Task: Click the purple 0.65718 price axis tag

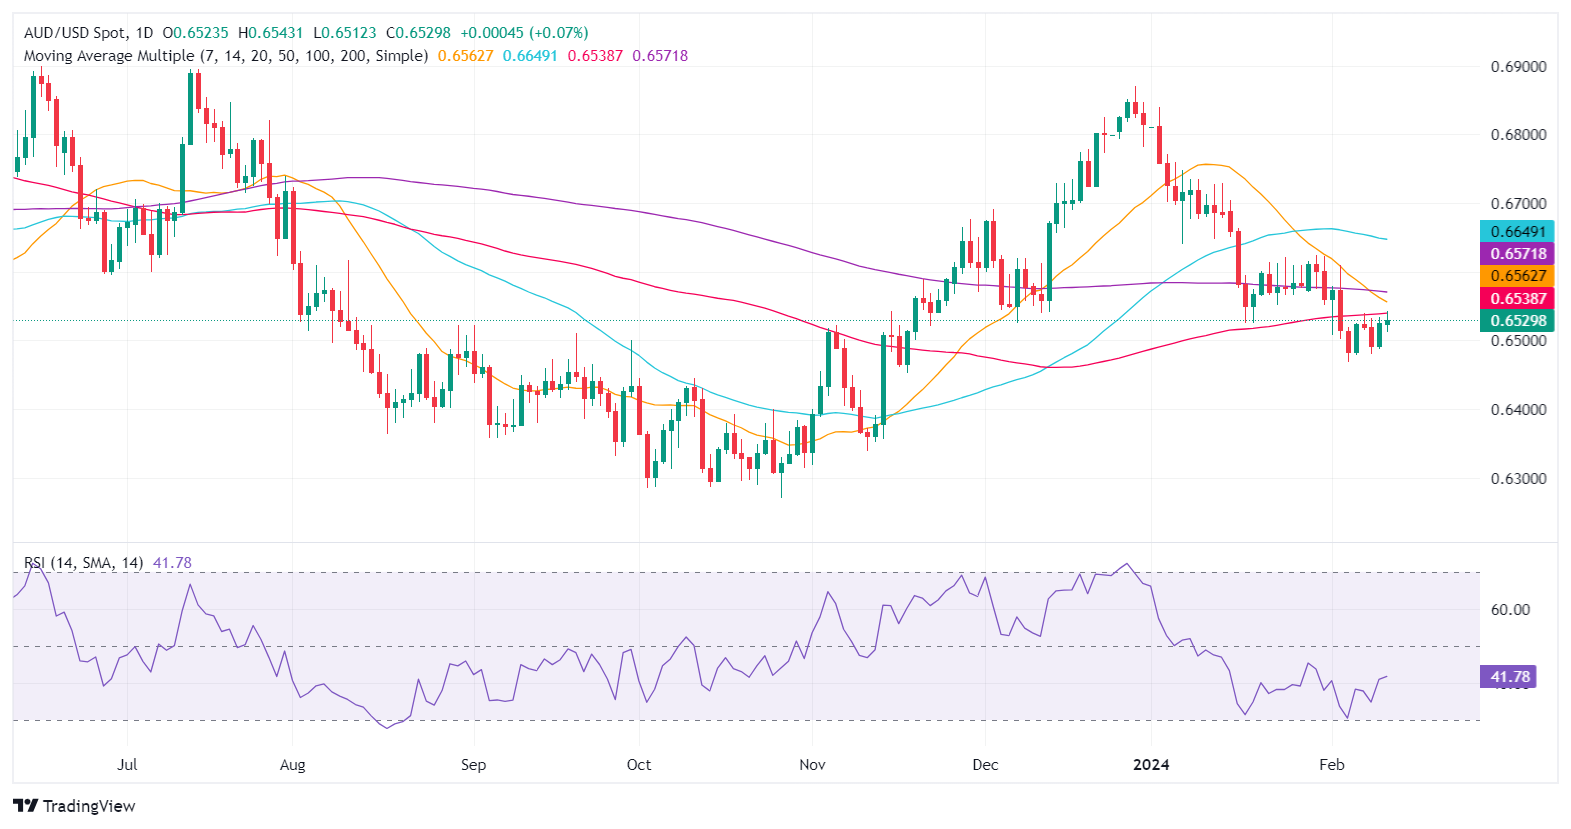Action: (x=1517, y=254)
